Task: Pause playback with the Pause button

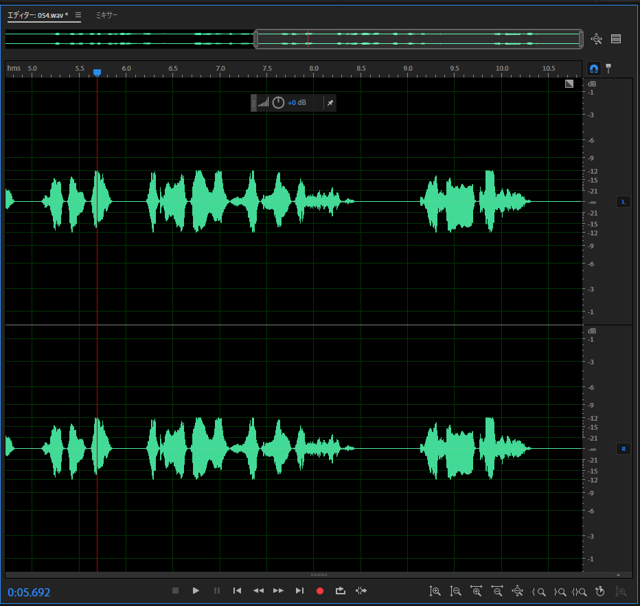Action: pyautogui.click(x=217, y=590)
